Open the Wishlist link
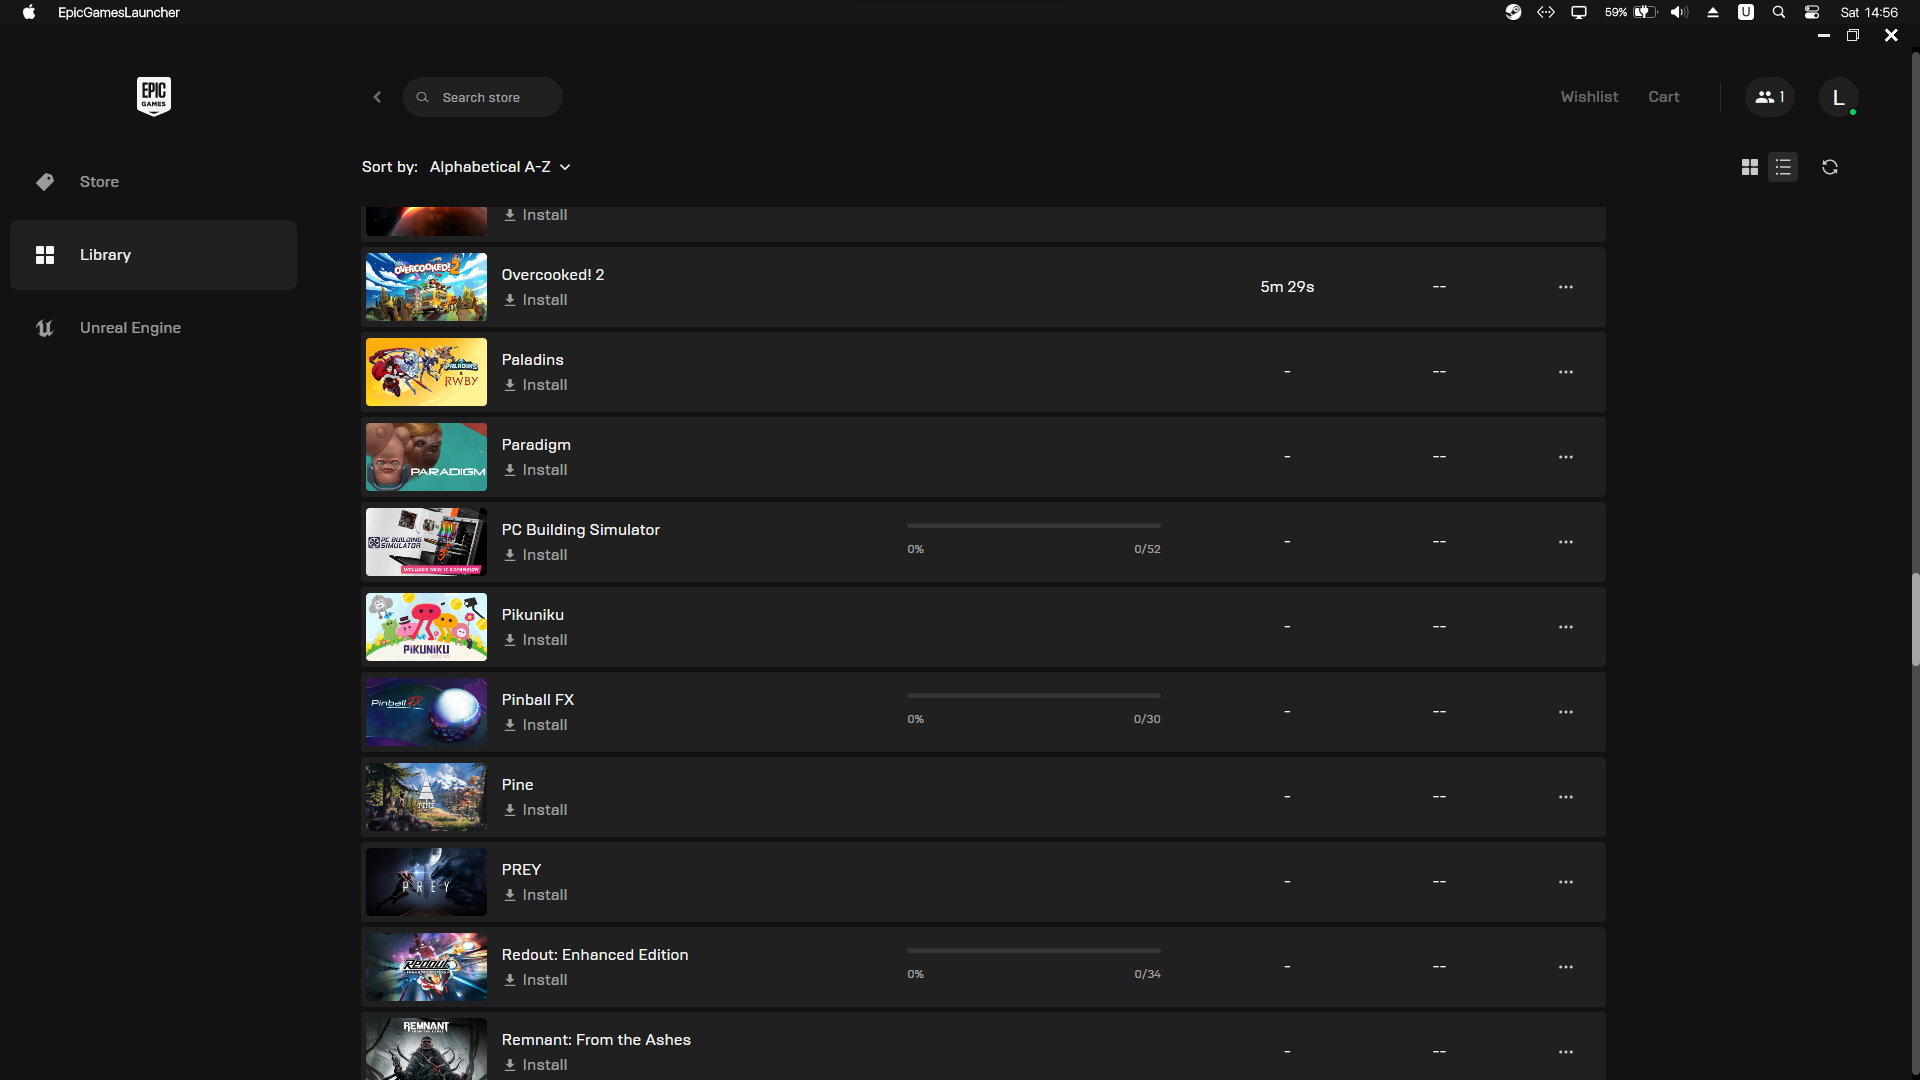 pos(1588,97)
